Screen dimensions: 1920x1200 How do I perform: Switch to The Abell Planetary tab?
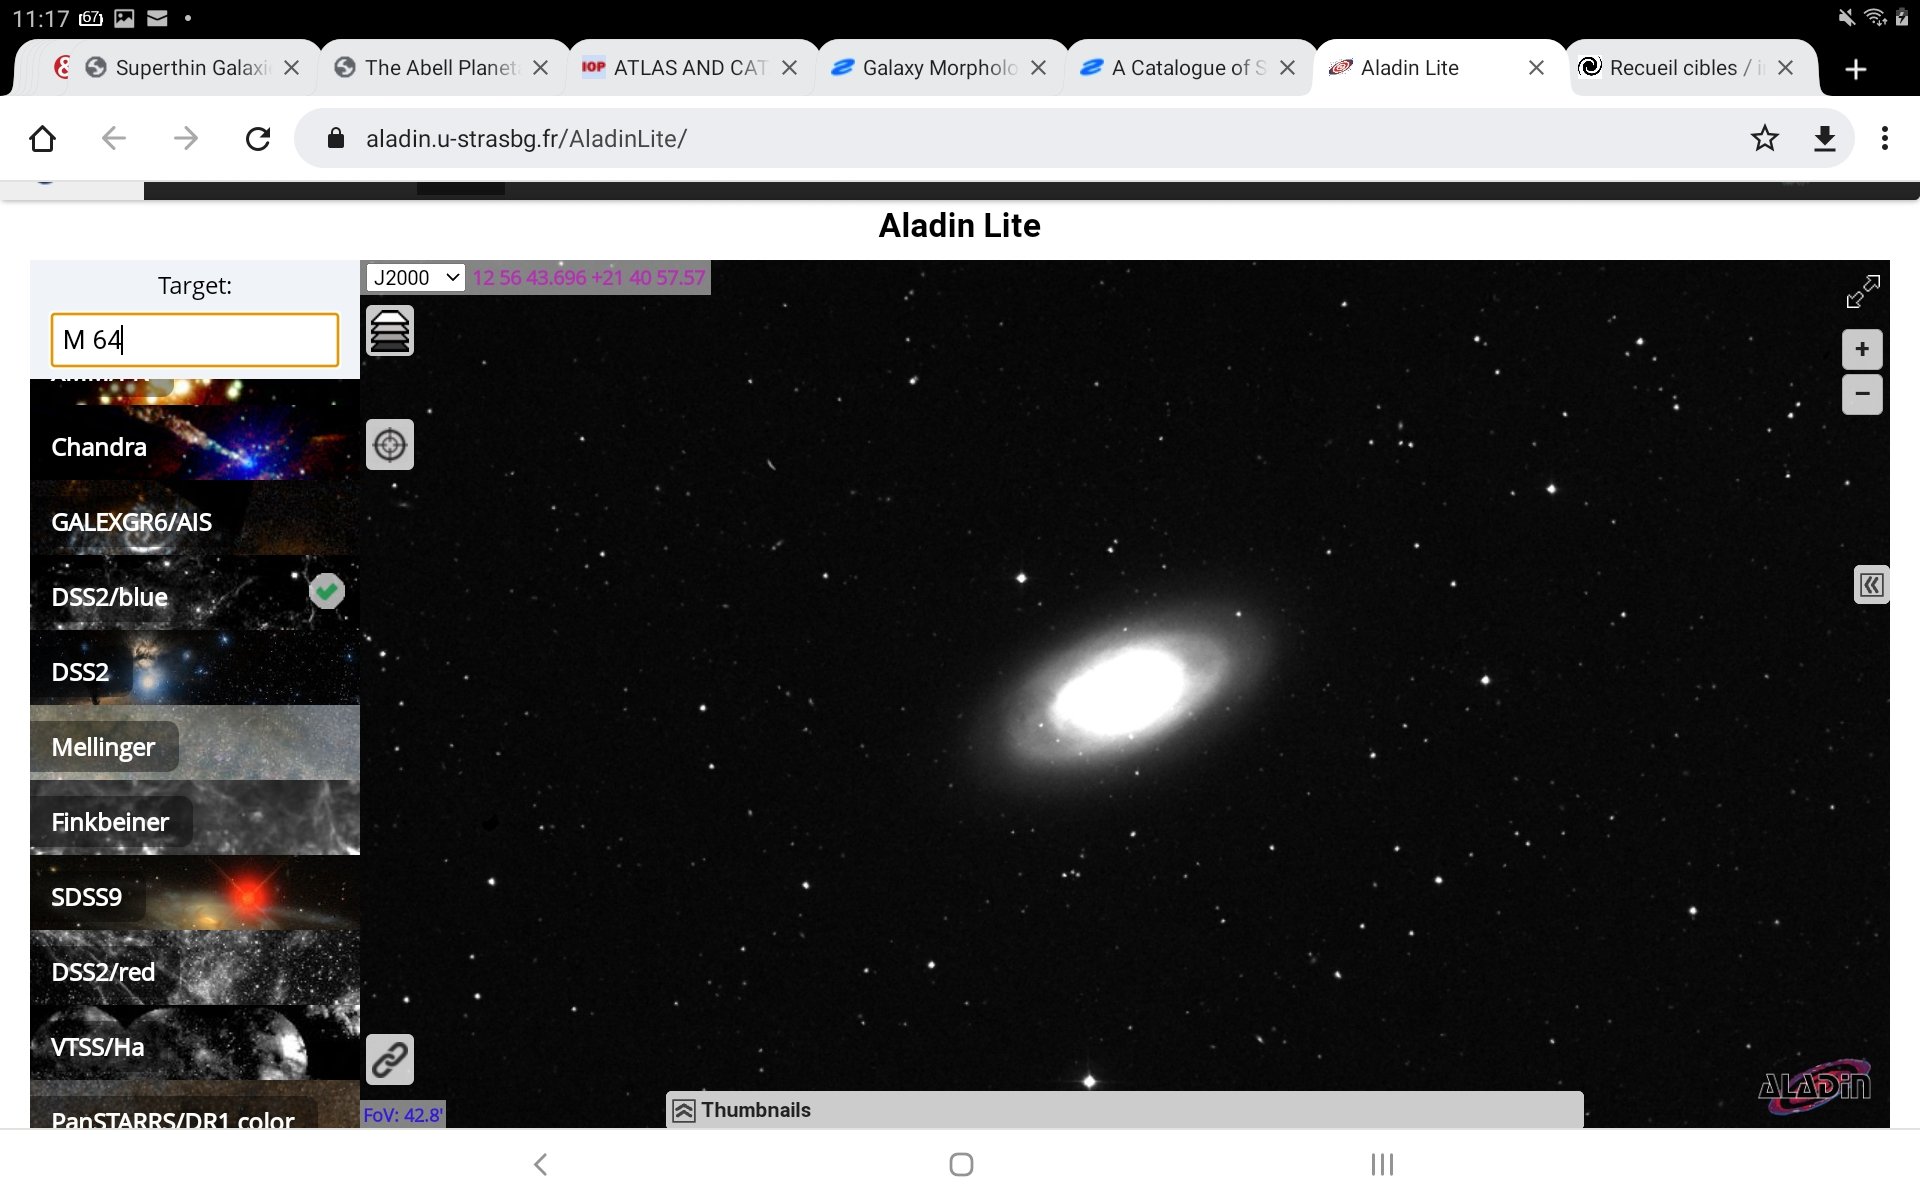click(441, 68)
